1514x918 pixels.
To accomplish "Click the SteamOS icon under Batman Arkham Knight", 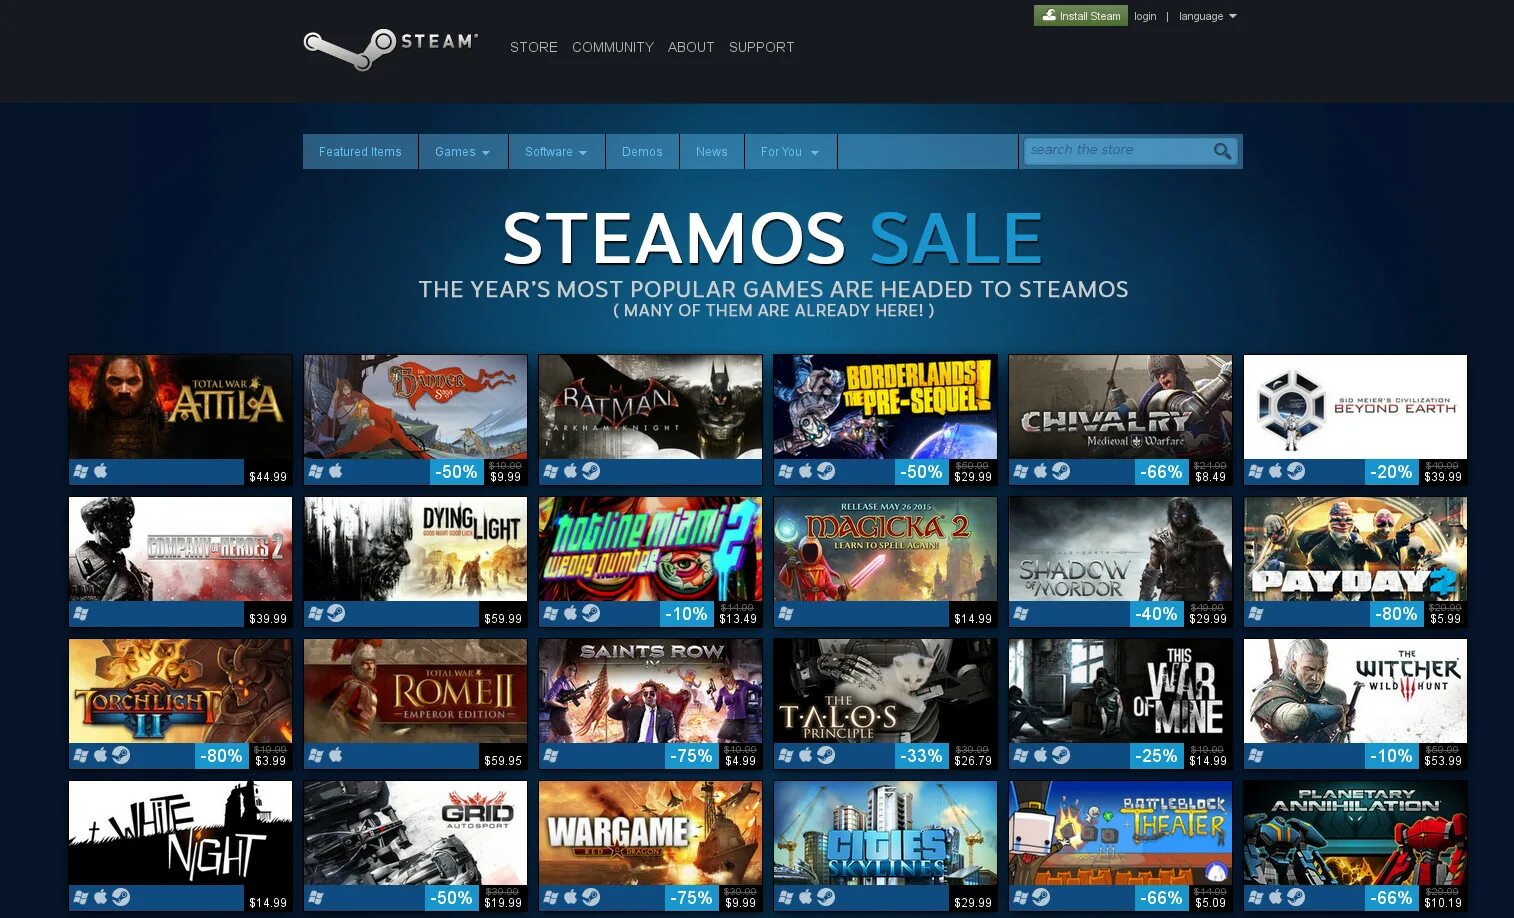I will click(591, 471).
